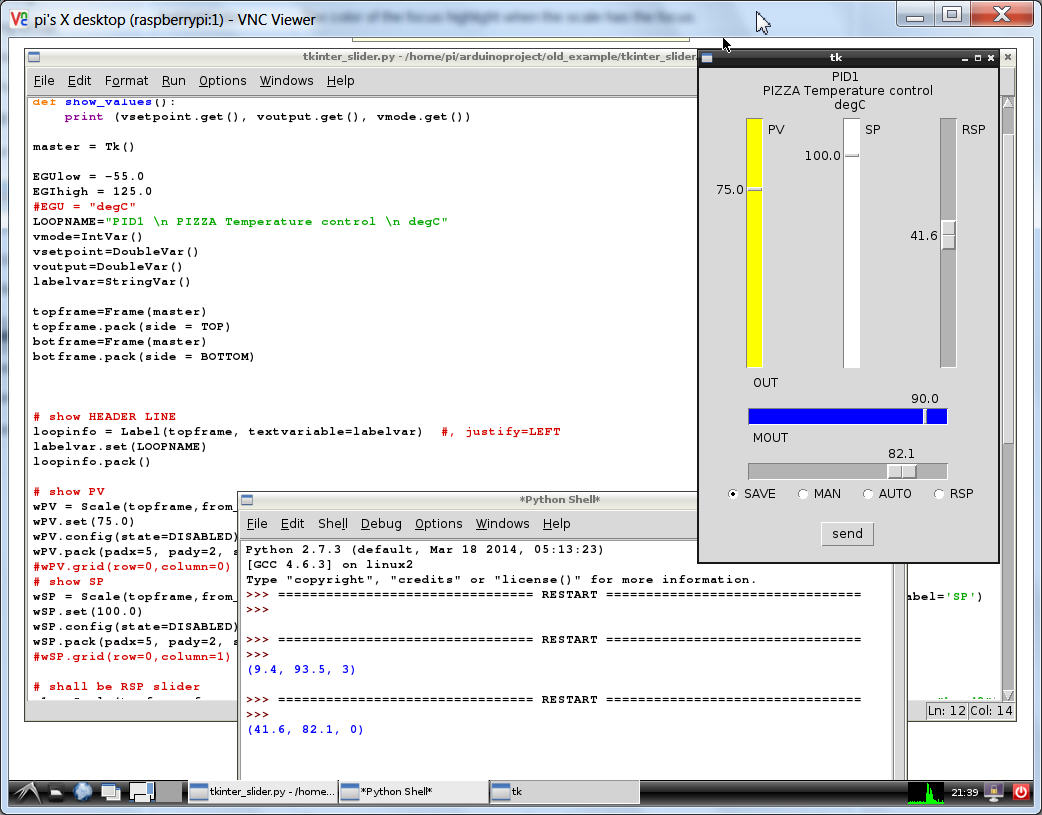Open the Run menu in tkinter_slider.py editor
Viewport: 1042px width, 815px height.
pos(173,81)
